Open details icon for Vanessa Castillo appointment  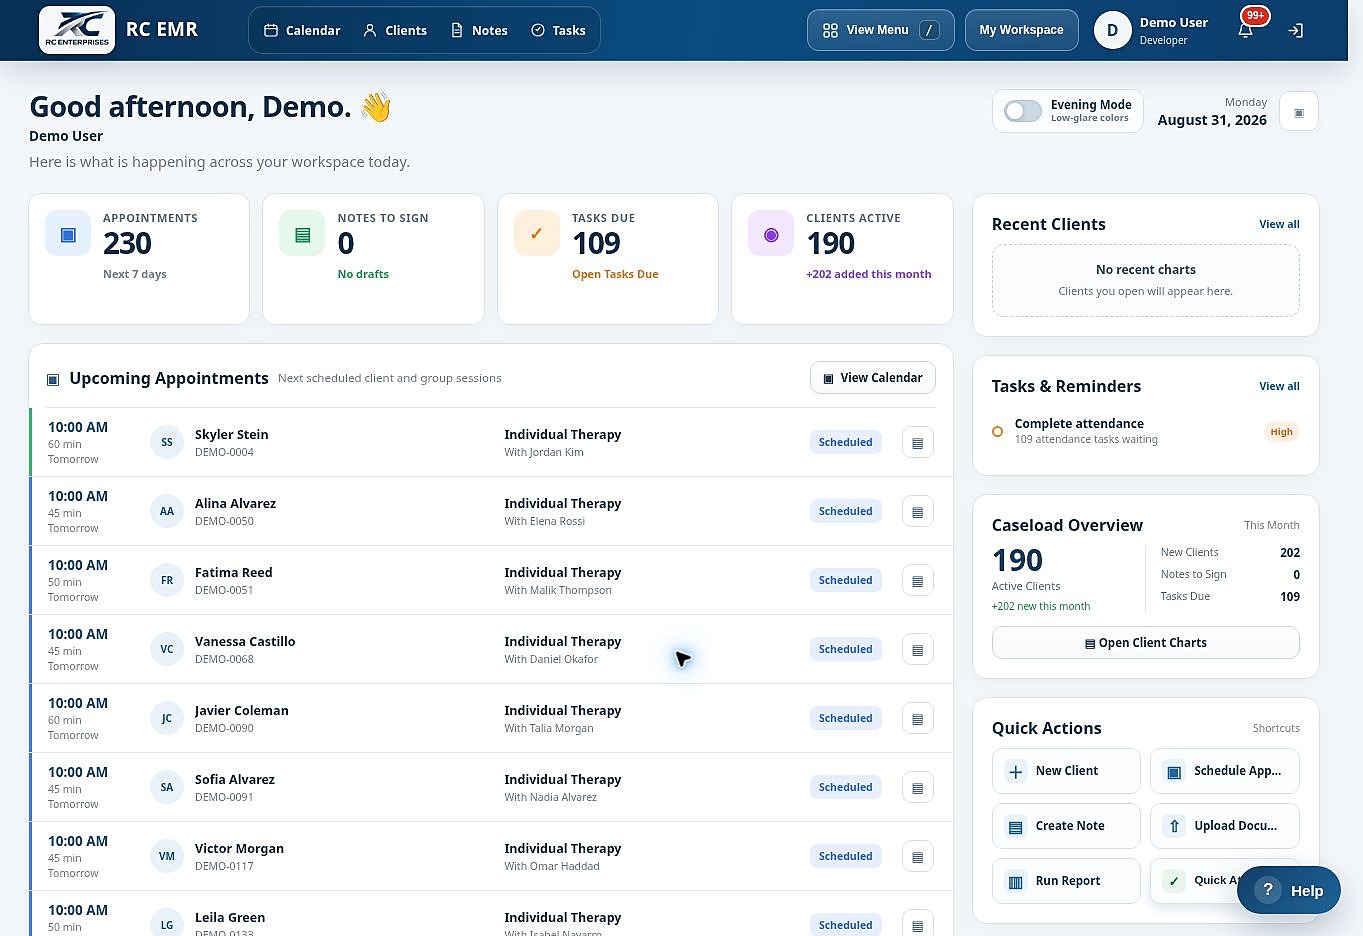[918, 649]
